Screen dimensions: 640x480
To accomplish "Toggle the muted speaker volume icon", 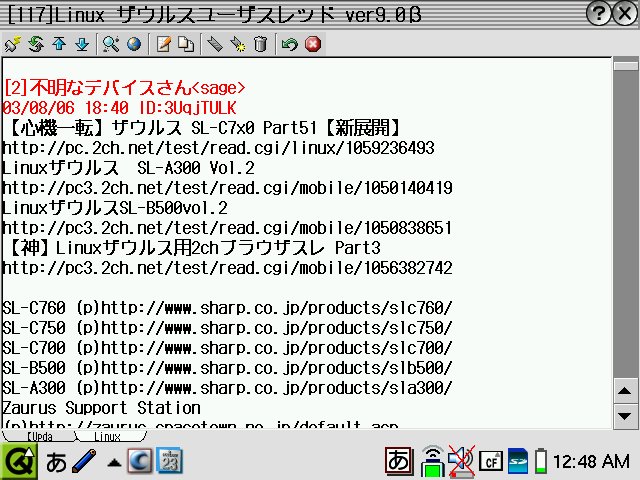I will click(461, 461).
